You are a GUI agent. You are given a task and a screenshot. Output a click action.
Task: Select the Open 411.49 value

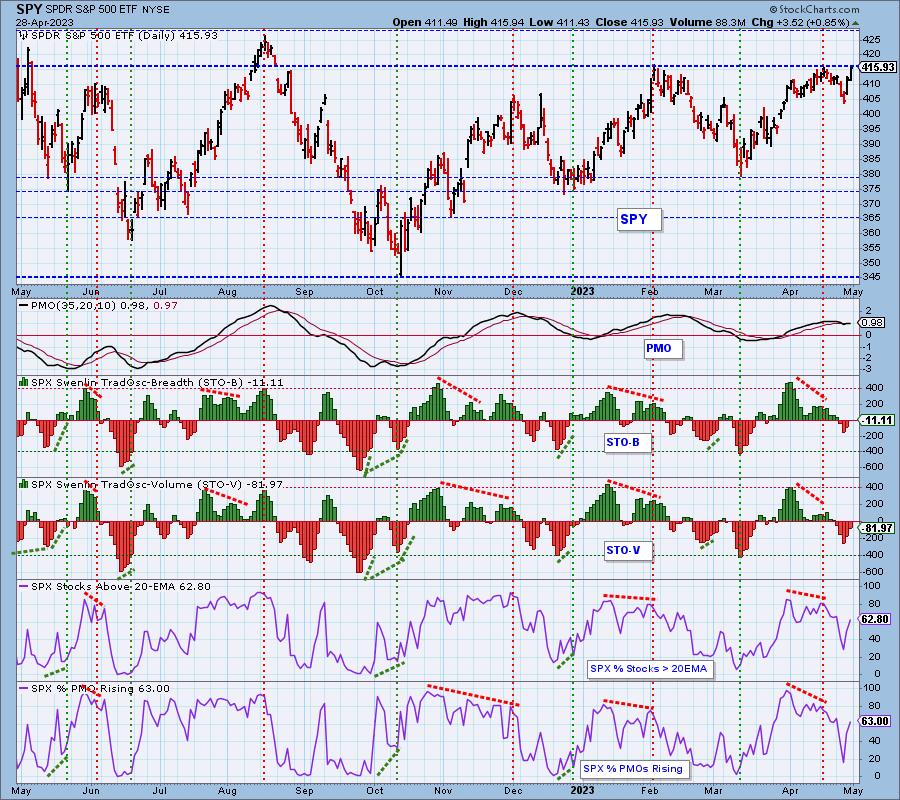425,22
